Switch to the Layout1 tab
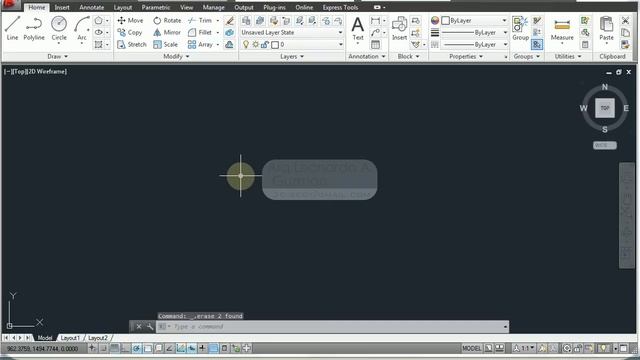640x360 pixels. tap(70, 338)
